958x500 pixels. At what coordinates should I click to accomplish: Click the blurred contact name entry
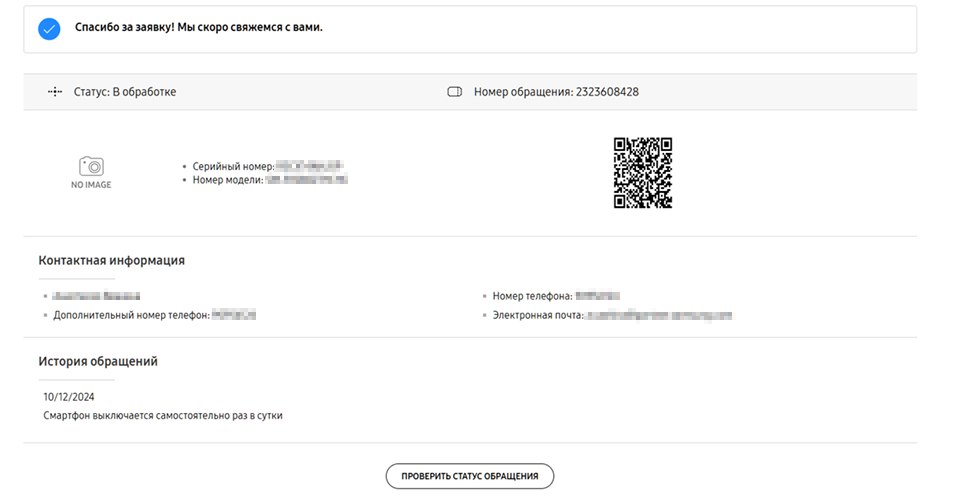[96, 296]
